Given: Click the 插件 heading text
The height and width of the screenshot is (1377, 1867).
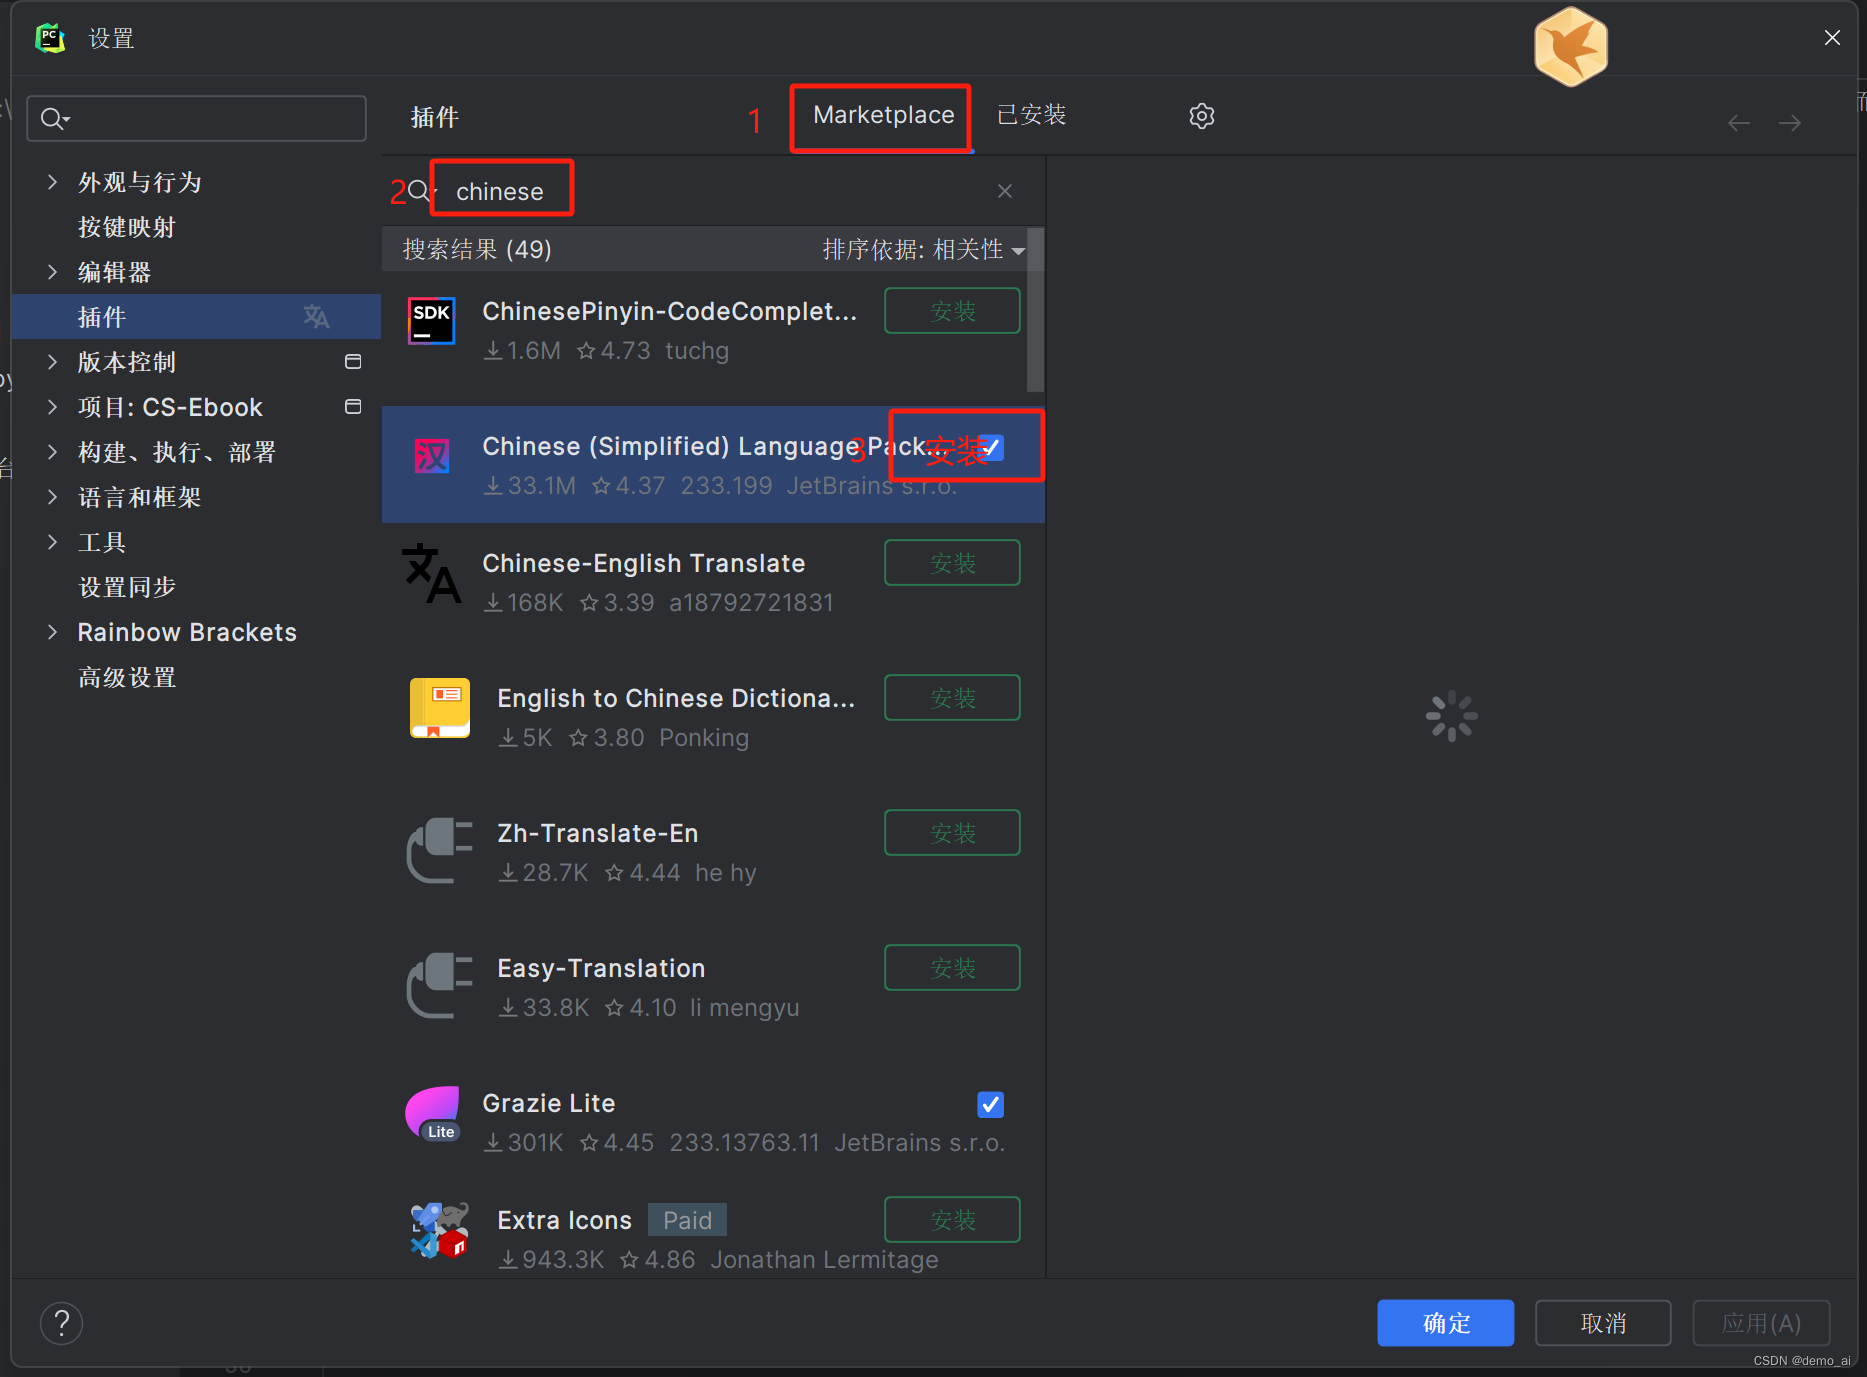Looking at the screenshot, I should tap(435, 117).
